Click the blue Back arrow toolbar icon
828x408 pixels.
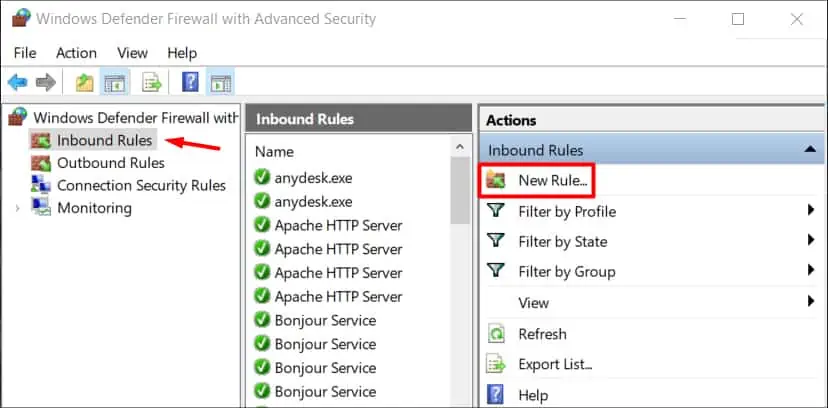click(17, 83)
